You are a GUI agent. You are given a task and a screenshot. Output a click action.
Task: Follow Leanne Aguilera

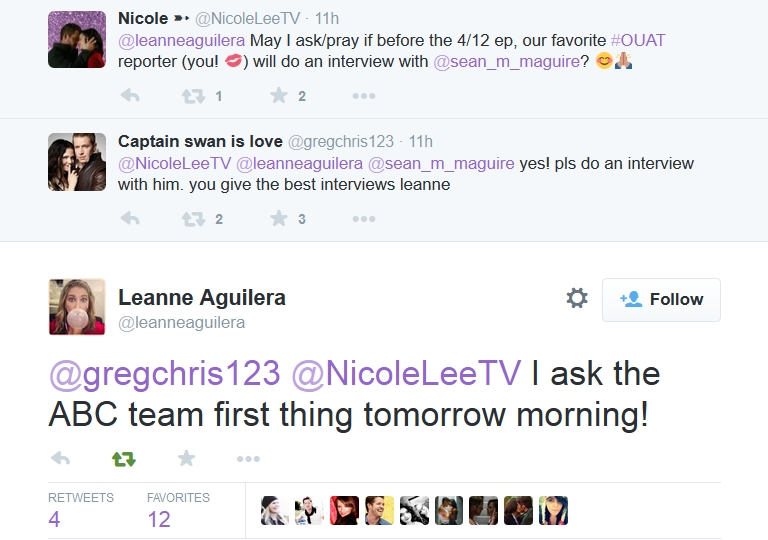661,299
